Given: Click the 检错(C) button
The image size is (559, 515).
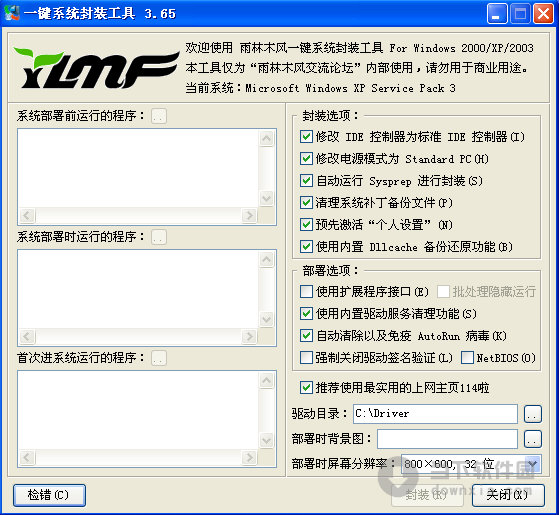Looking at the screenshot, I should point(49,495).
